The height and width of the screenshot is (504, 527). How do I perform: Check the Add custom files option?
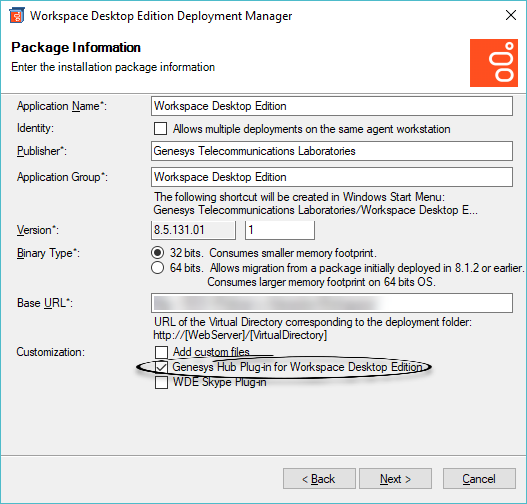[161, 352]
